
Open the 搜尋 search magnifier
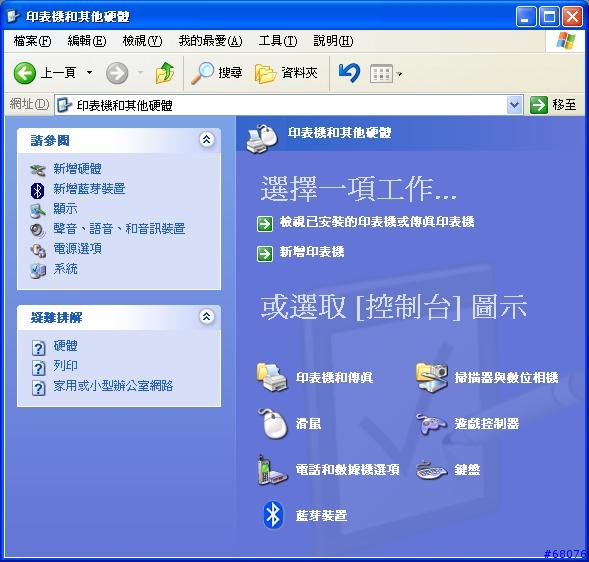click(216, 73)
